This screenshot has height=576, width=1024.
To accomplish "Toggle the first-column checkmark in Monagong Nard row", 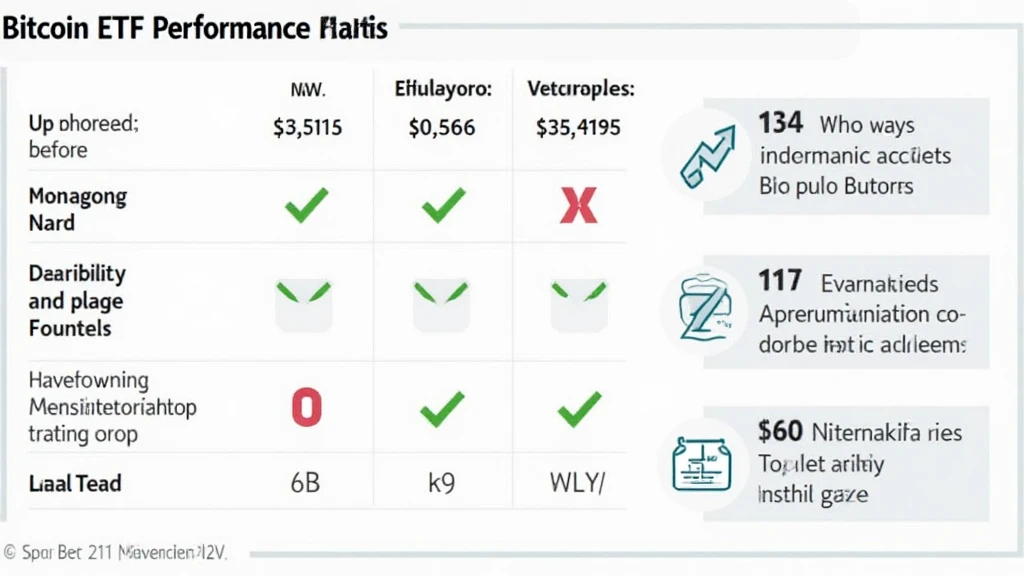I will click(x=305, y=207).
